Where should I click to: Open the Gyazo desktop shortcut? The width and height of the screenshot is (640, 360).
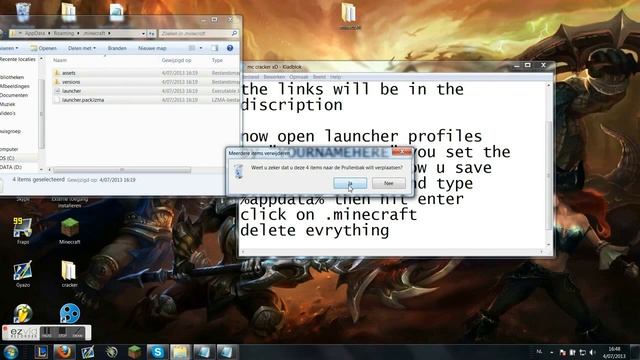(23, 274)
